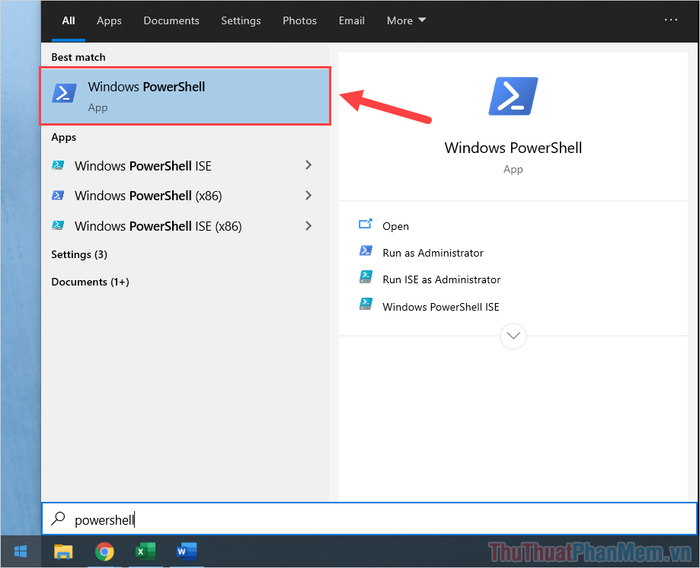Click the Run as Administrator icon

click(x=366, y=251)
